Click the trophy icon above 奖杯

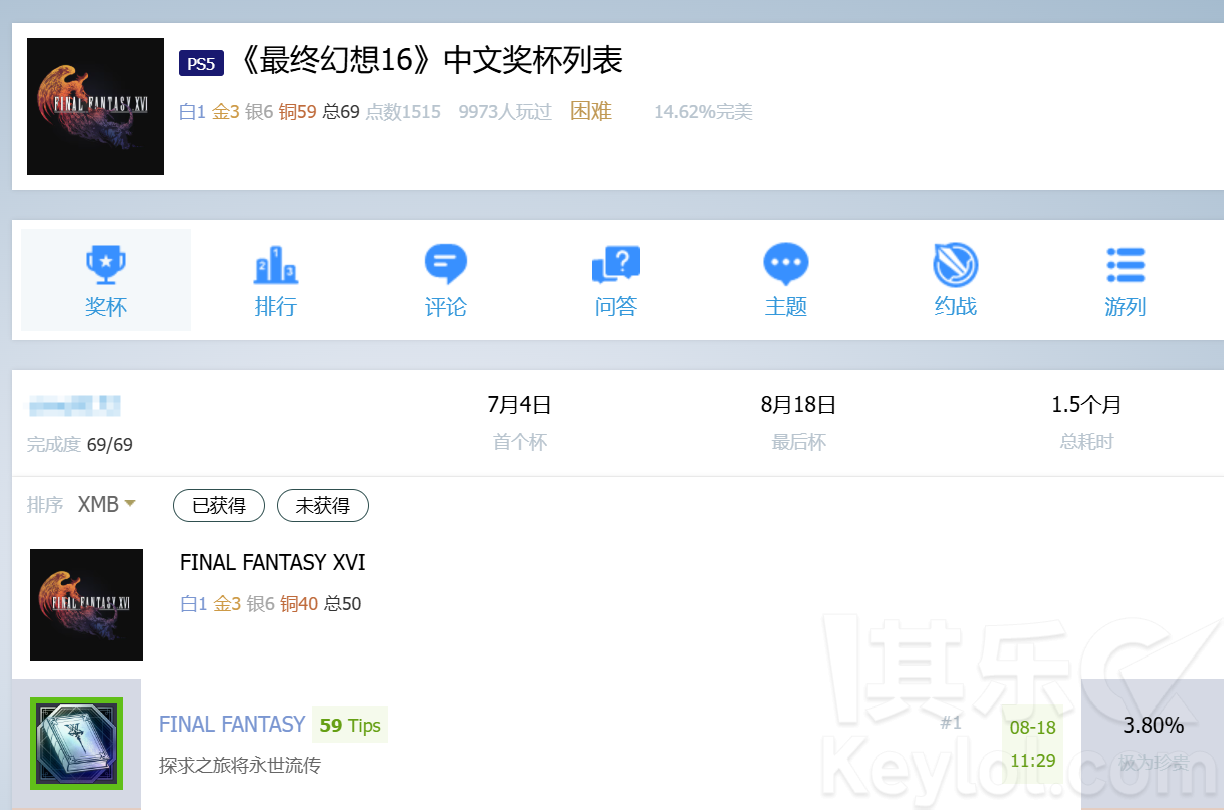(x=106, y=265)
